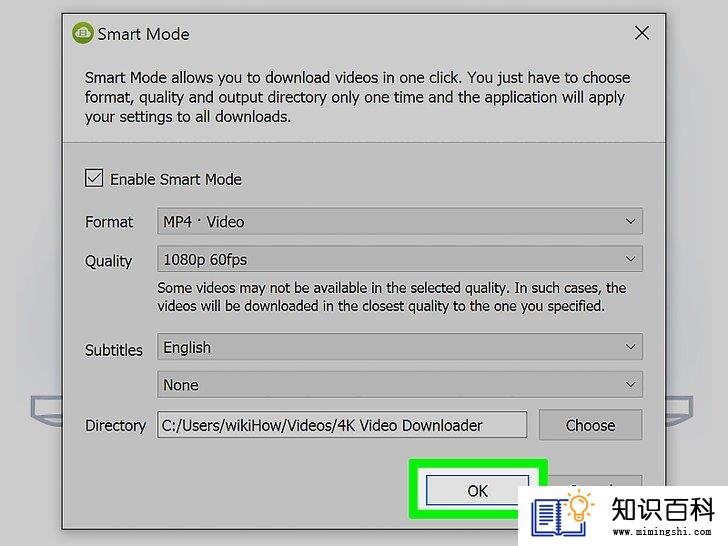
Task: Click the Choose directory button
Action: point(591,425)
